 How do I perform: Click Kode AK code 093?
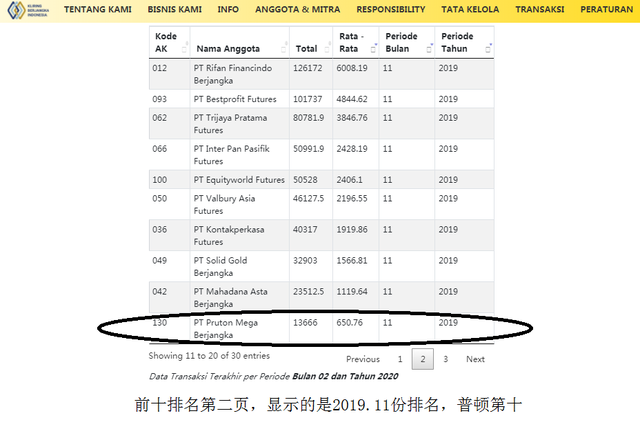[x=160, y=99]
